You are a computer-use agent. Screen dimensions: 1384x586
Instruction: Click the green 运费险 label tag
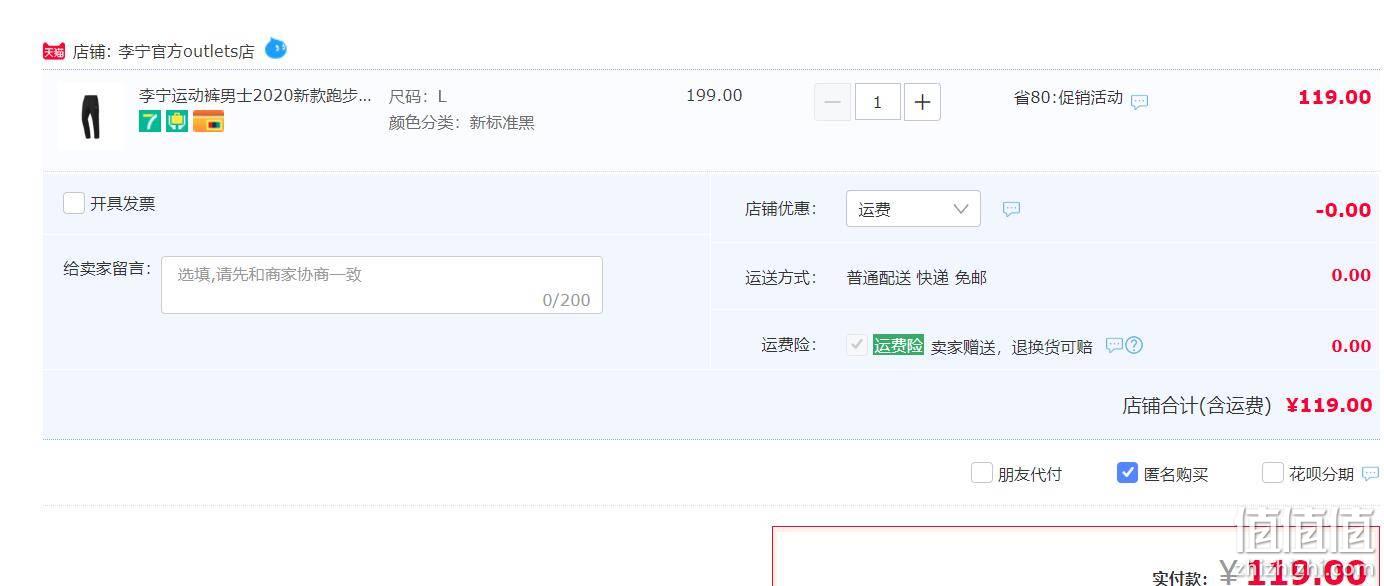coord(898,345)
